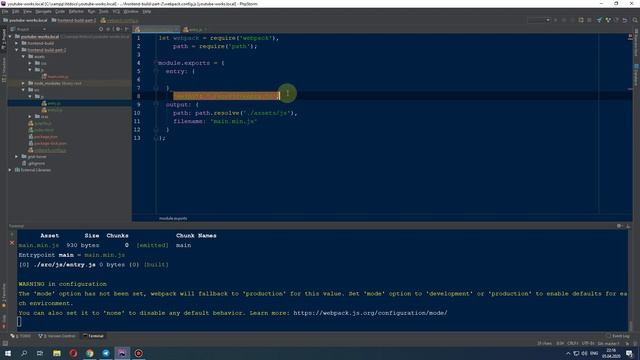
Task: Open the Tools menu
Action: pyautogui.click(x=104, y=12)
